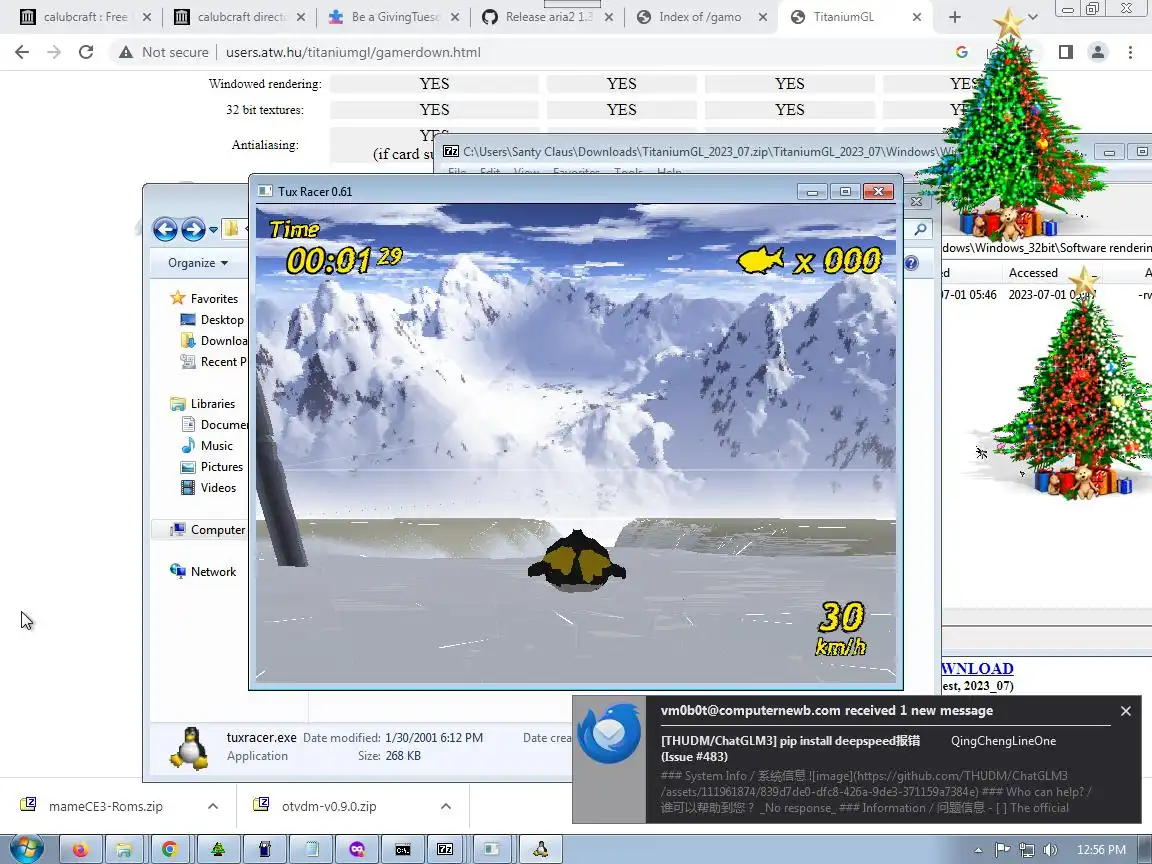Switch to Index of /gamo tab
Screen dimensions: 1152x864
point(700,17)
